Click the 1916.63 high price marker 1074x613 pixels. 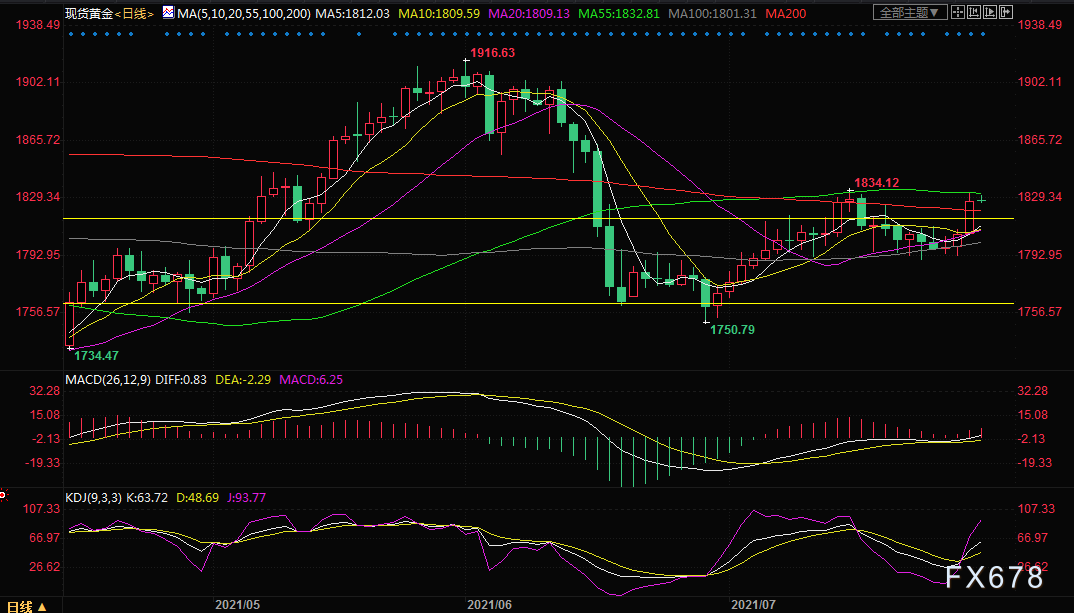492,53
